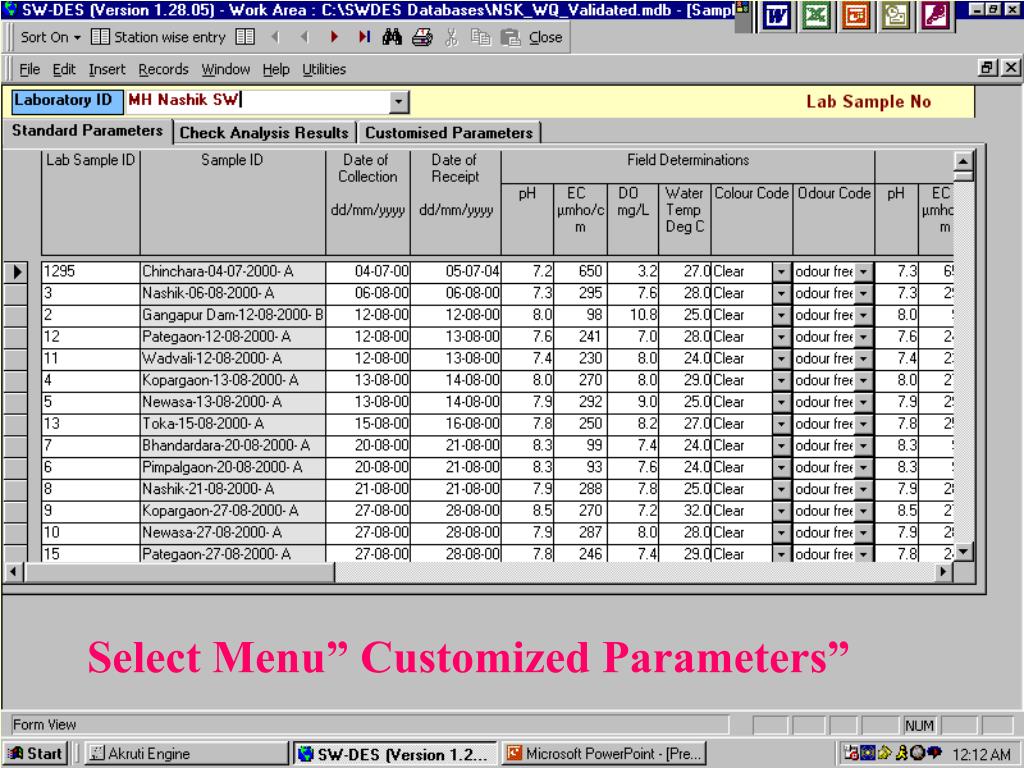Jump to the last record arrow
Viewport: 1024px width, 768px height.
364,37
